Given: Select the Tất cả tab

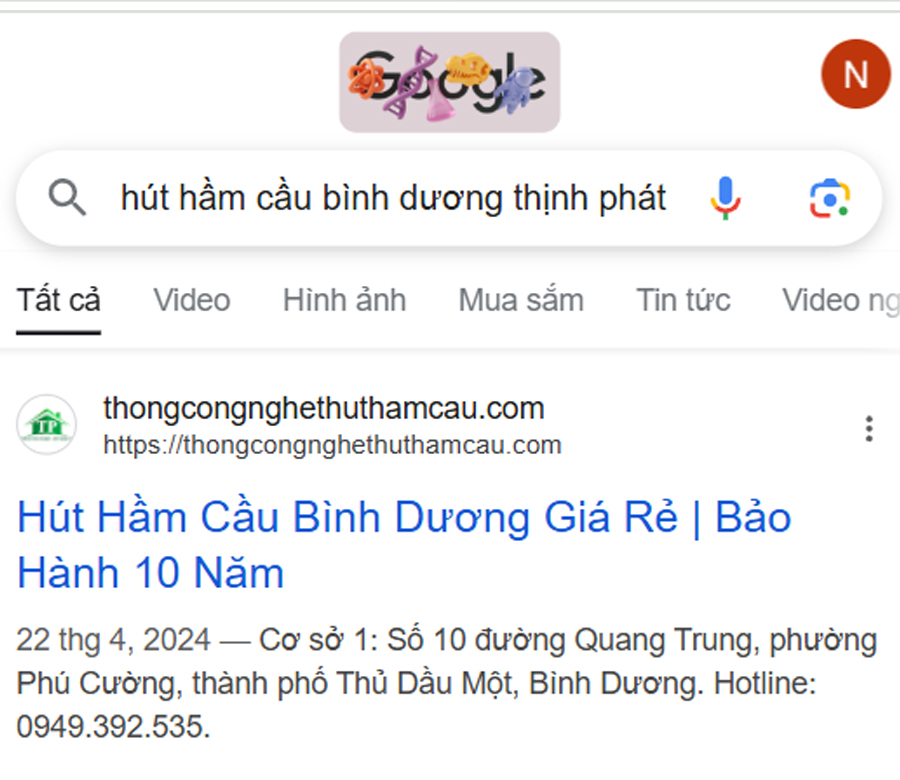Looking at the screenshot, I should pyautogui.click(x=59, y=300).
